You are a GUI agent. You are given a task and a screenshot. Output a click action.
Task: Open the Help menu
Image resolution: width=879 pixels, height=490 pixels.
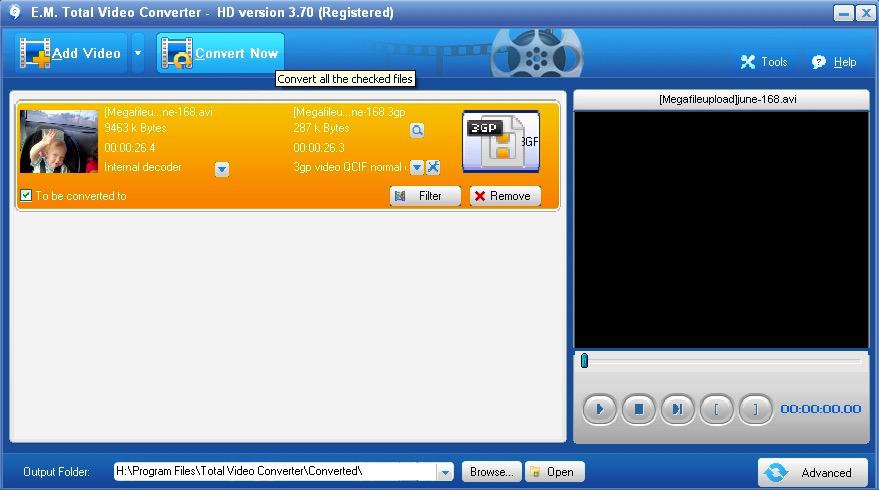pos(834,62)
